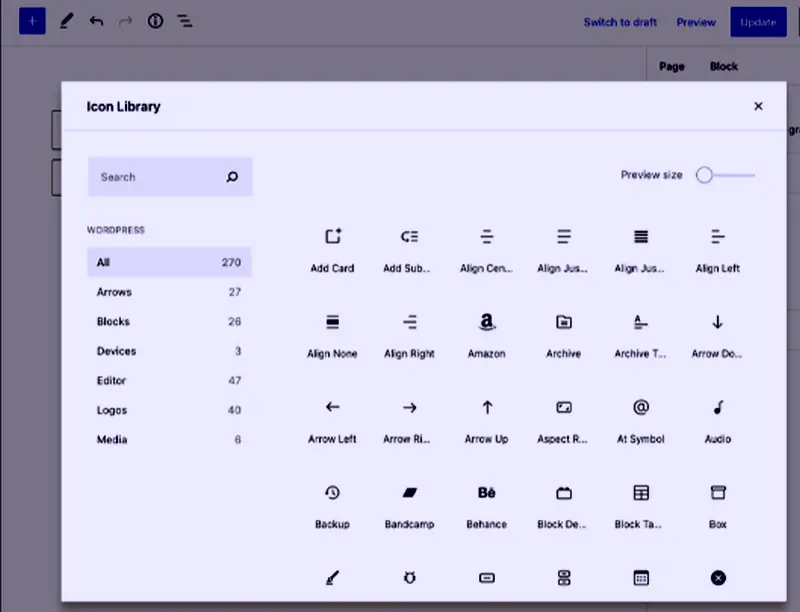Select the Tools pencil icon
This screenshot has width=800, height=612.
click(x=66, y=21)
